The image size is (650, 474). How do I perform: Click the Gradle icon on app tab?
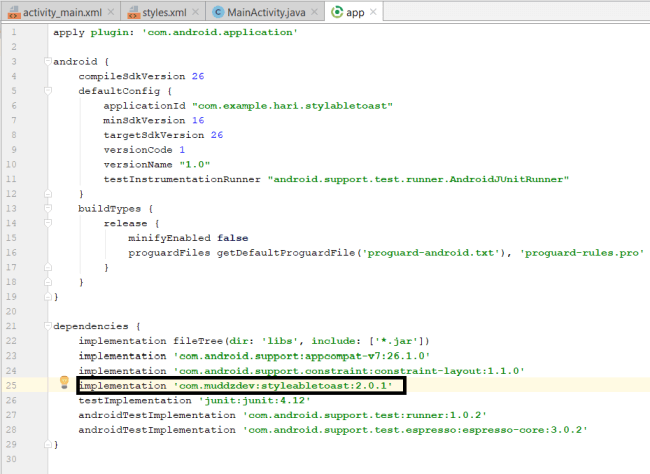337,12
